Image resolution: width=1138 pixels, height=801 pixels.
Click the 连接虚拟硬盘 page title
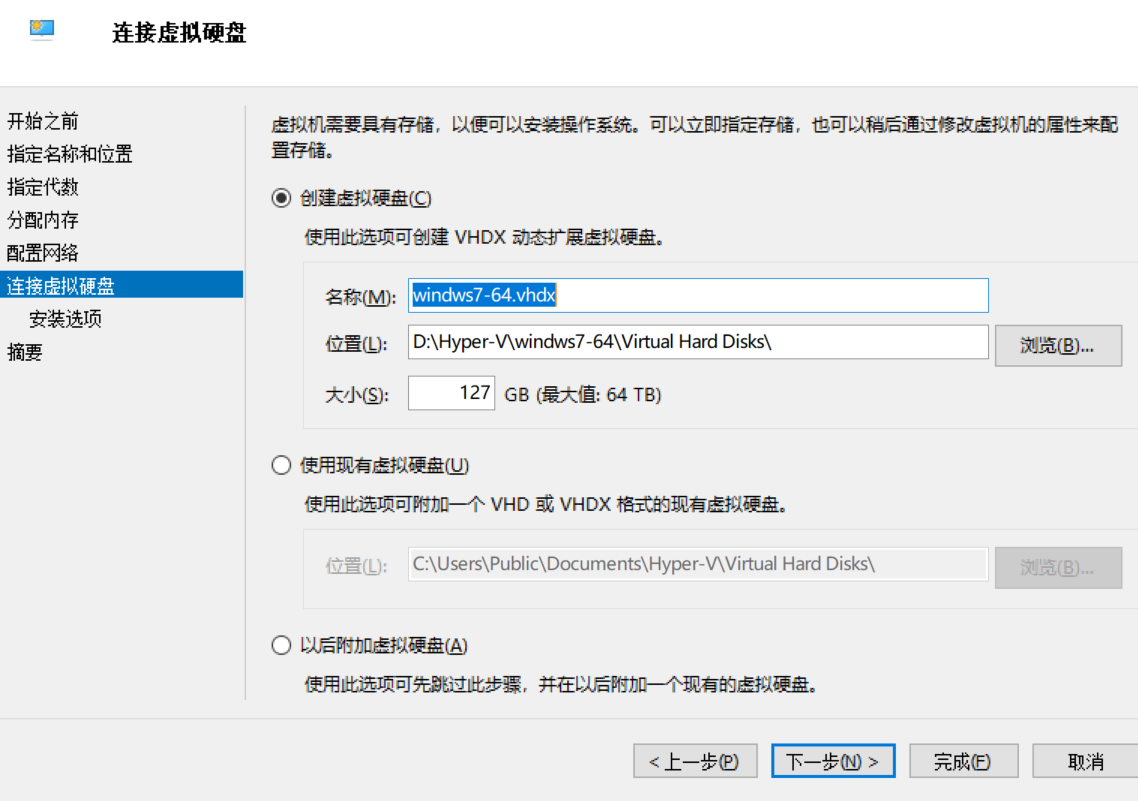[179, 33]
